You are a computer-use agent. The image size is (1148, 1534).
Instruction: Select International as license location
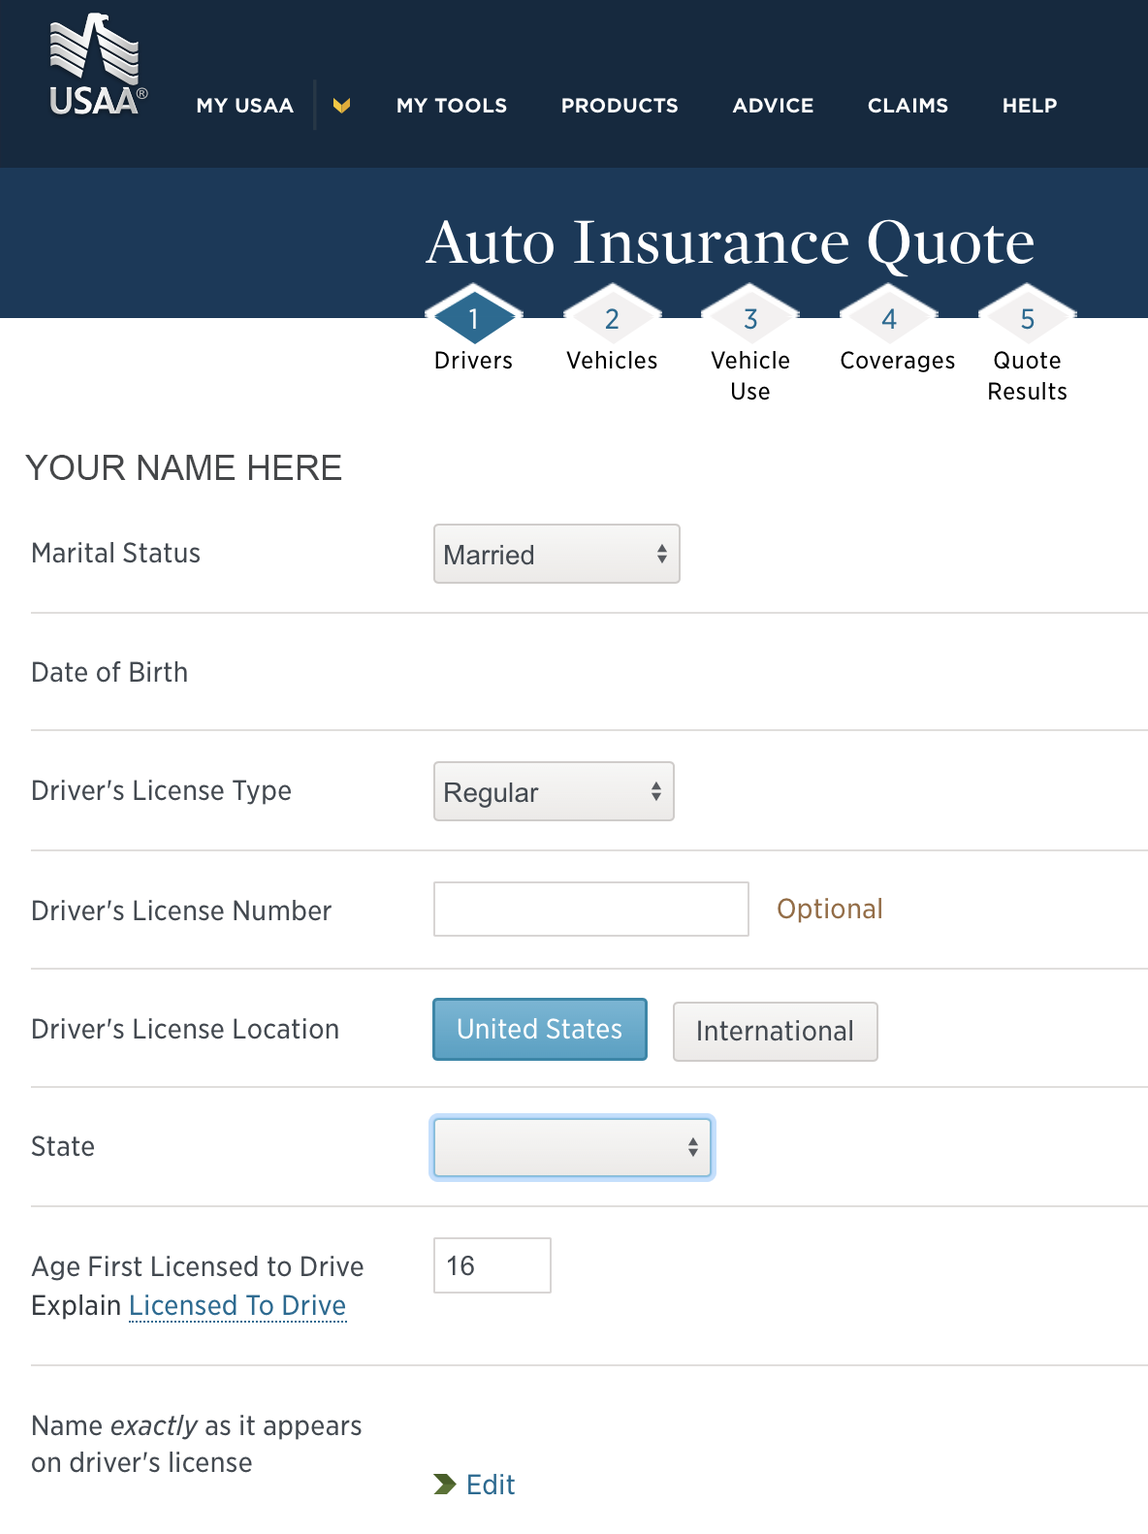(x=775, y=1031)
